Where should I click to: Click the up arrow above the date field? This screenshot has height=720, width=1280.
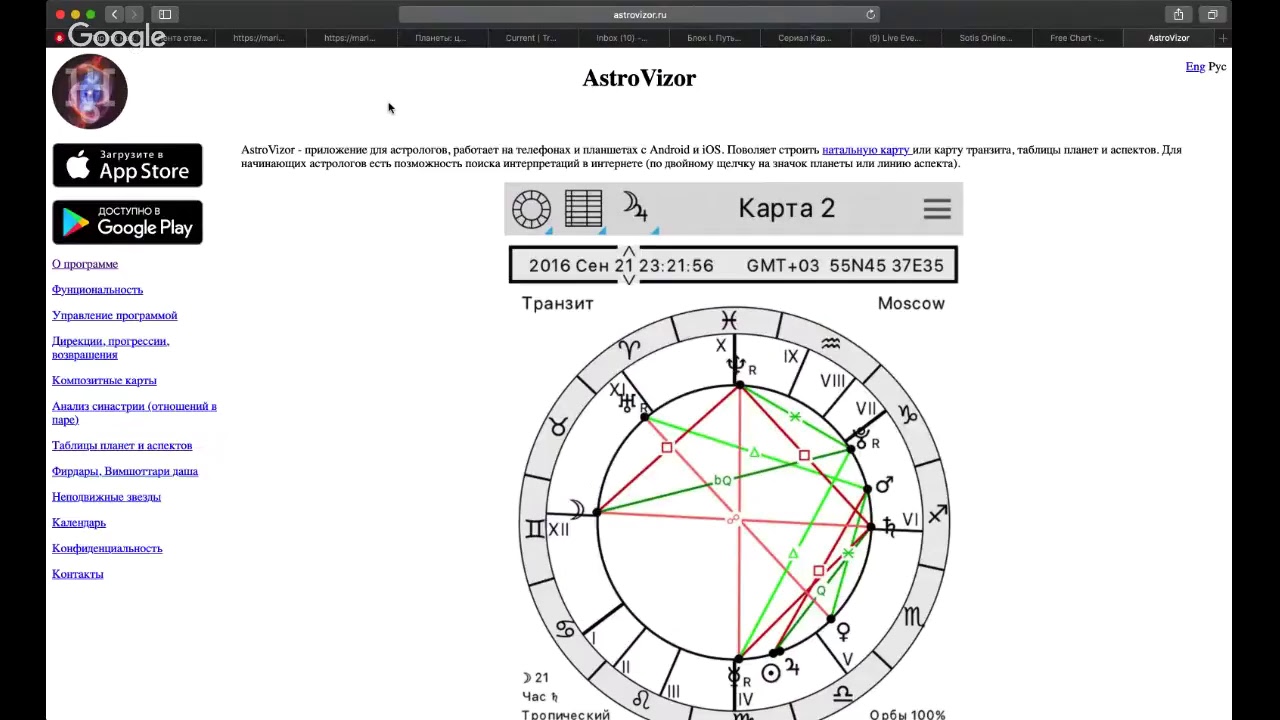pos(628,252)
